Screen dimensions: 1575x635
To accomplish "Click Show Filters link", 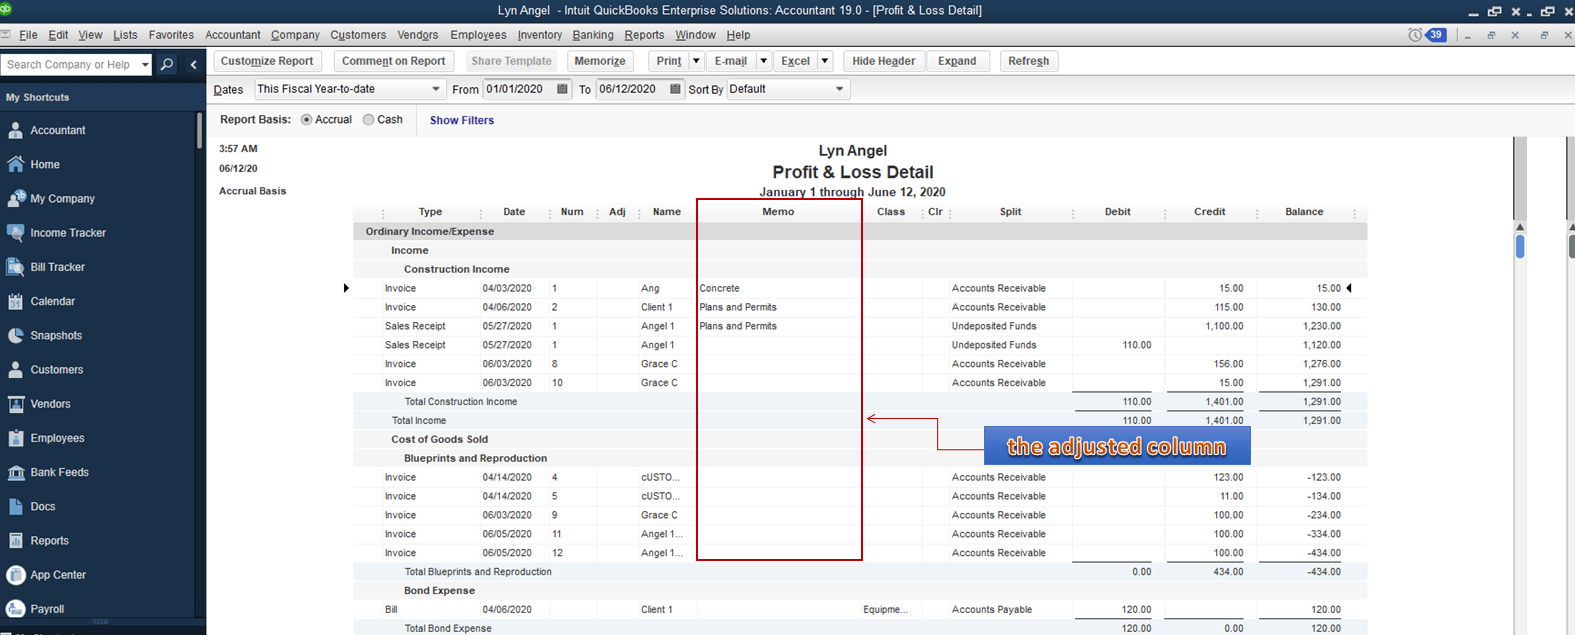I will pyautogui.click(x=462, y=120).
